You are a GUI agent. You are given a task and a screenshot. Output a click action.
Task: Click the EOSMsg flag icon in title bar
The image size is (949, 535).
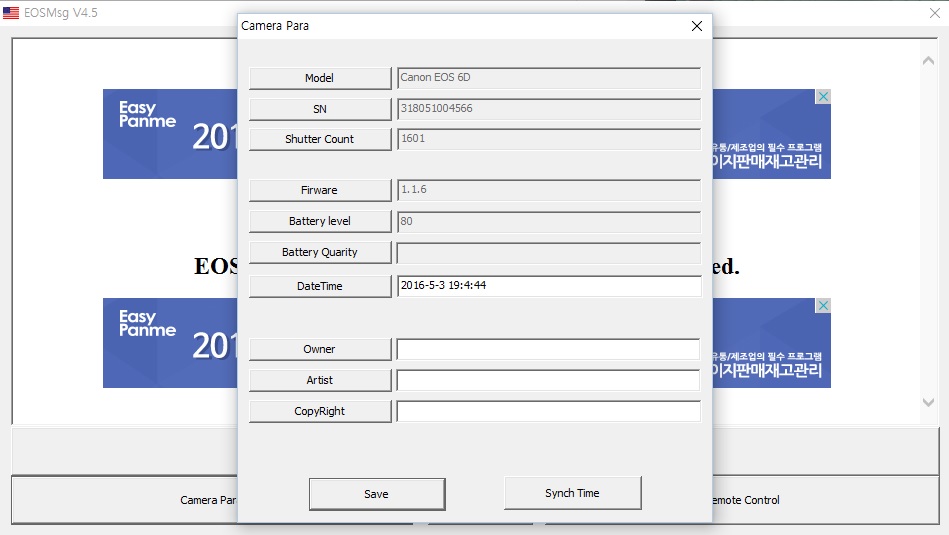tap(11, 13)
